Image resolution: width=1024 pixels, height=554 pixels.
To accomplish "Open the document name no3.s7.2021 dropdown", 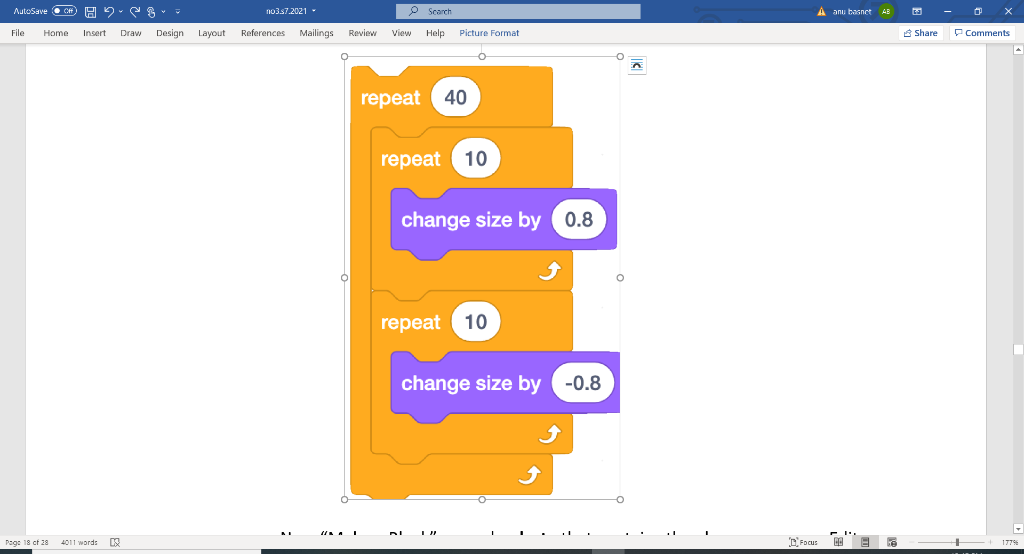I will tap(291, 11).
